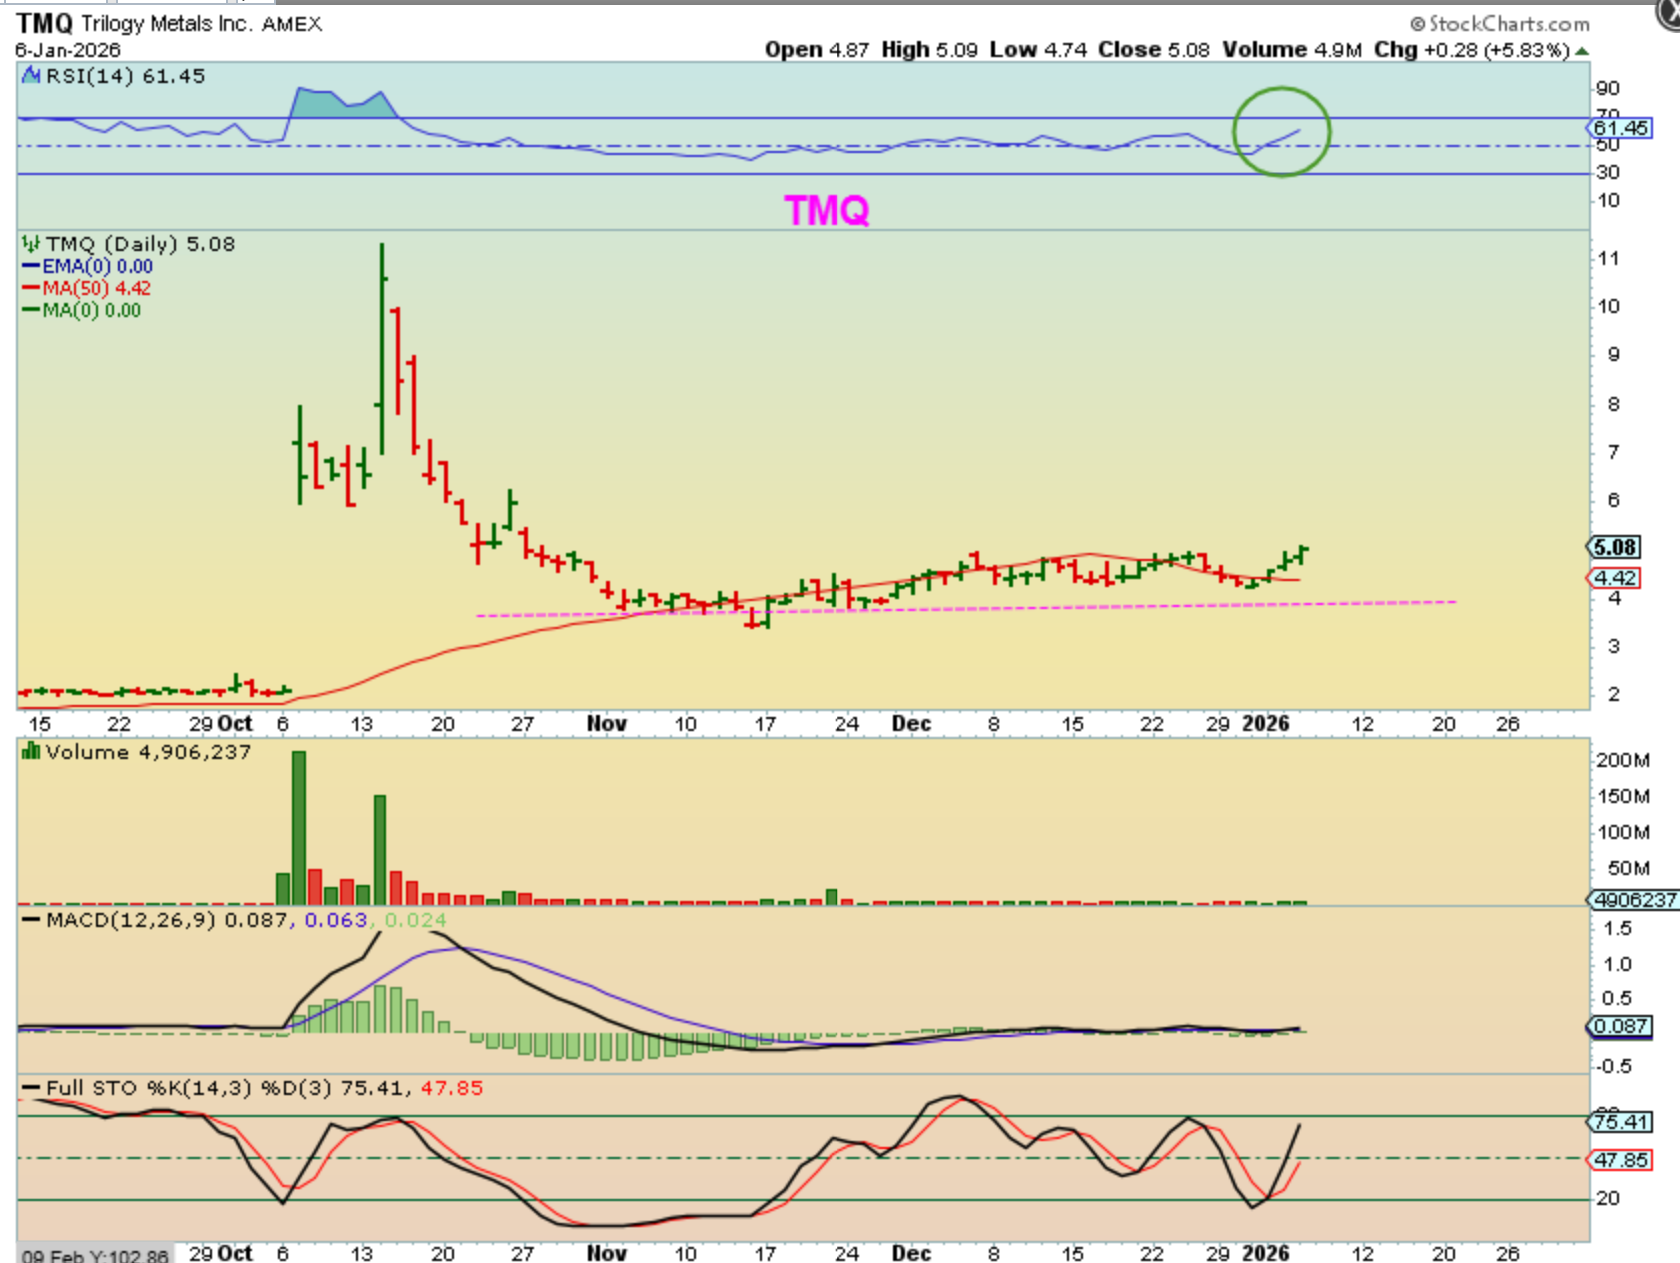Click the 2026 label on the price chart date axis
1680x1263 pixels.
coord(1265,724)
